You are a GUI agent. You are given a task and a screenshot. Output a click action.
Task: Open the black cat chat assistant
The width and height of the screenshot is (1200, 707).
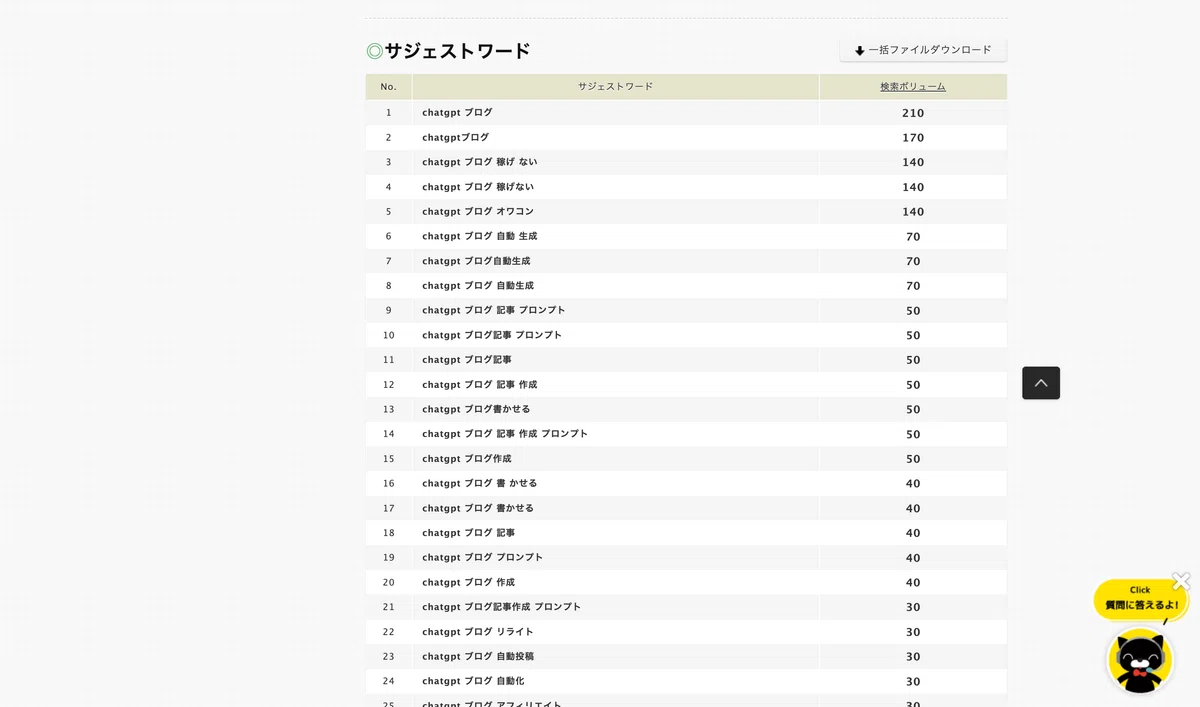point(1140,660)
